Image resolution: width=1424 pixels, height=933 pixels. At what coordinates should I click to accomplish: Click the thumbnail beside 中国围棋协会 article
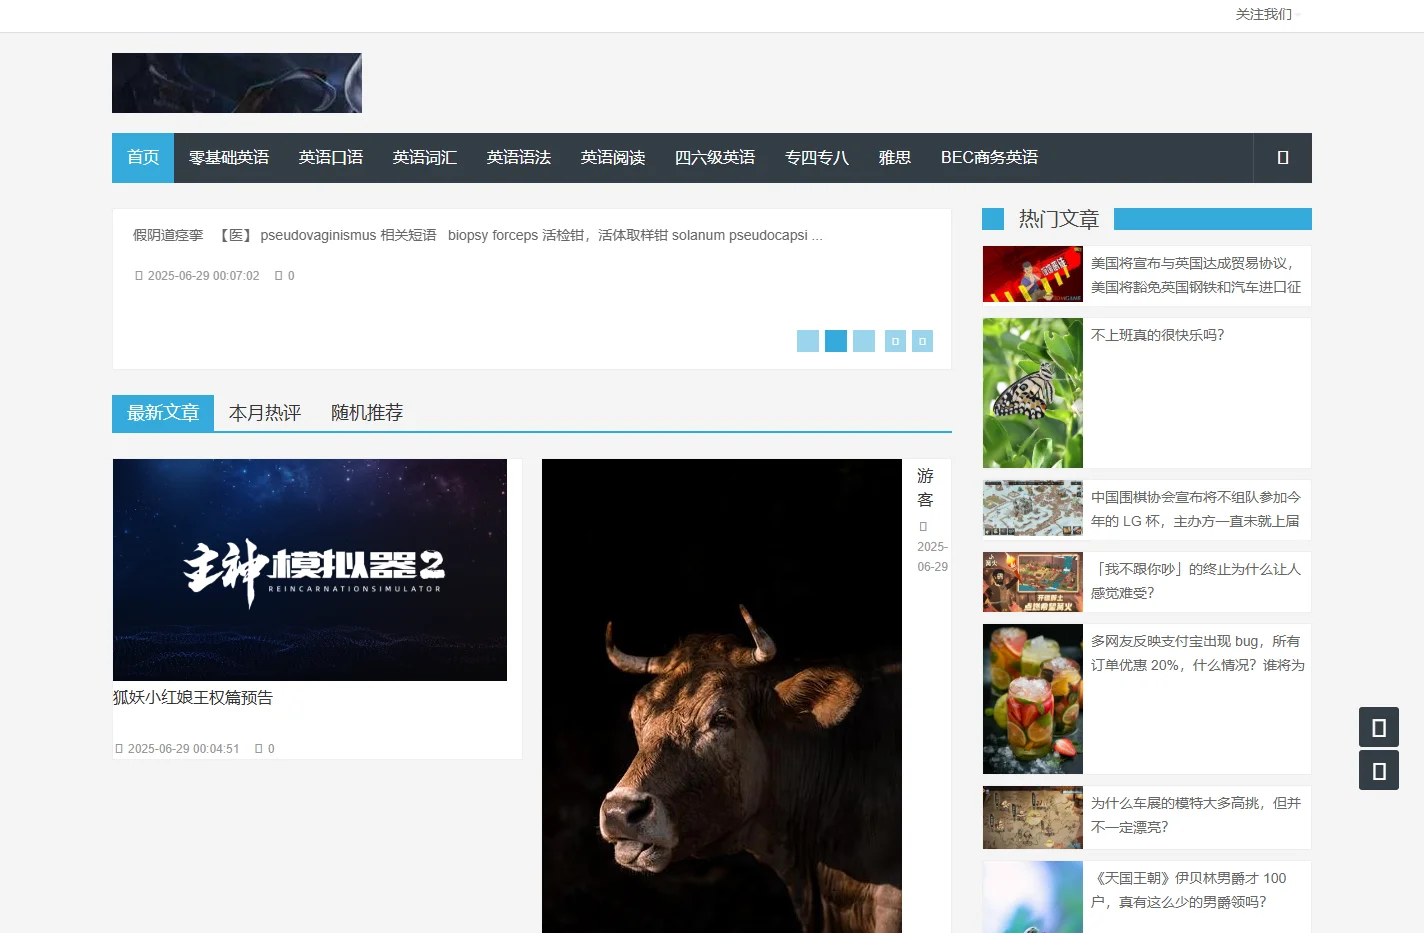click(1033, 508)
